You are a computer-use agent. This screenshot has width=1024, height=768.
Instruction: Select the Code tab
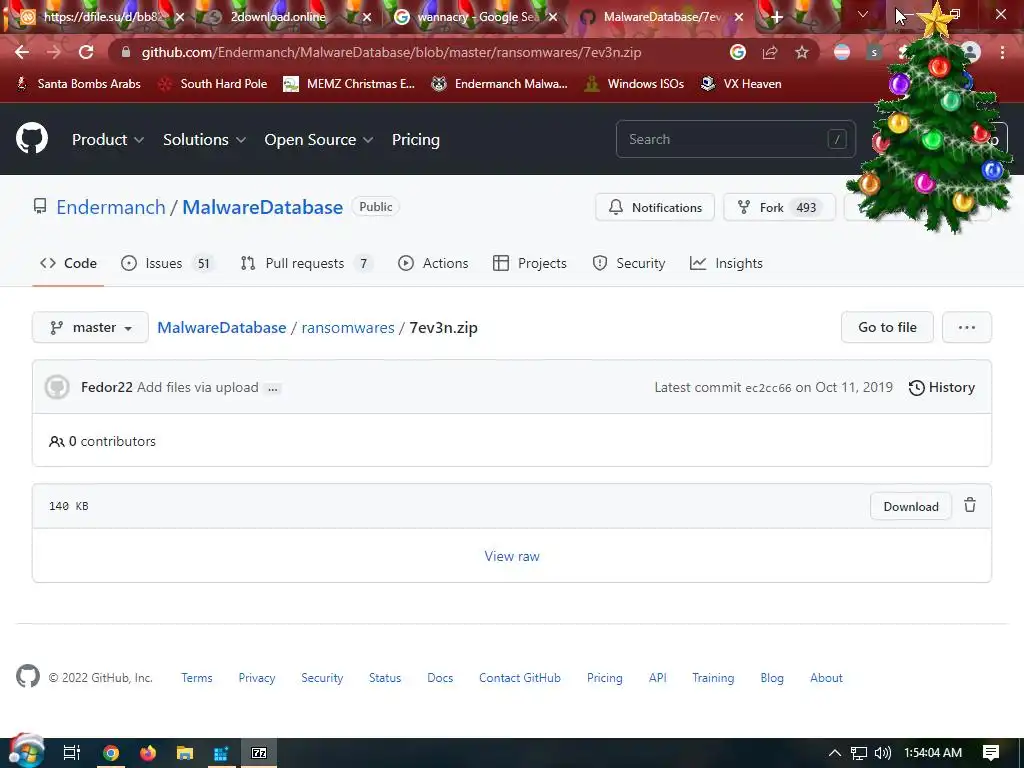[x=68, y=263]
